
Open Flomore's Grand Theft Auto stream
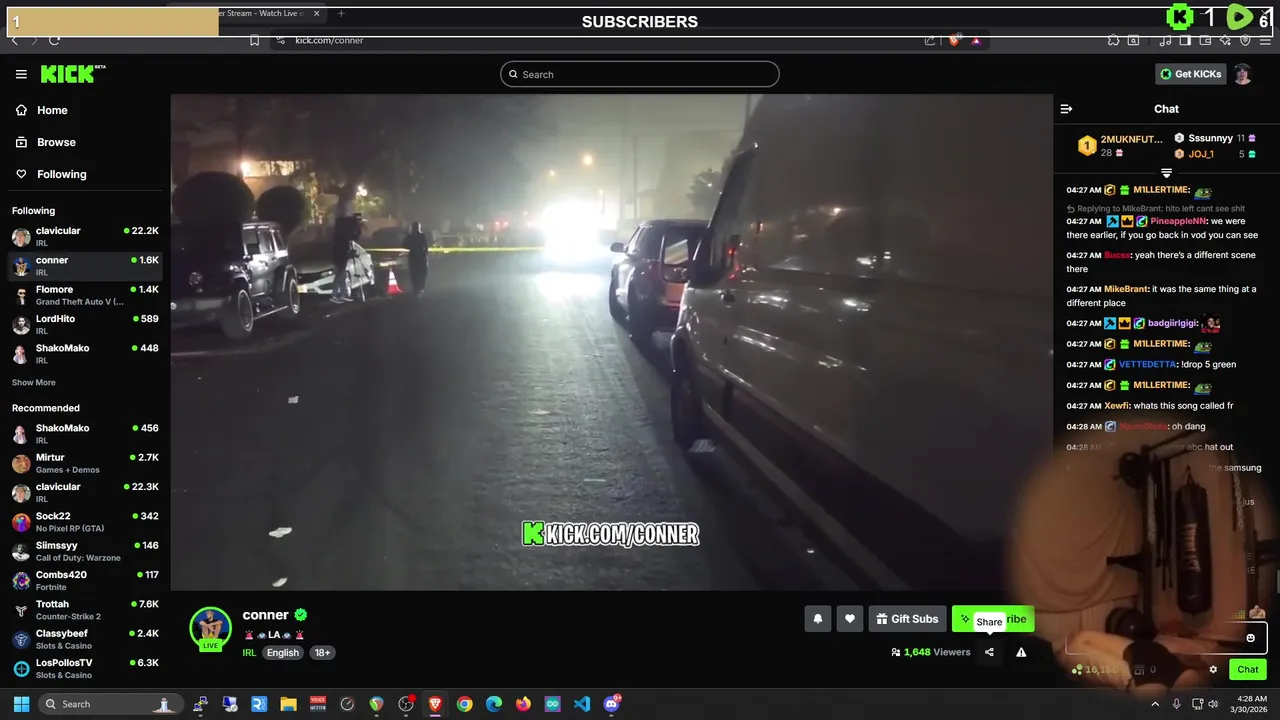click(85, 295)
